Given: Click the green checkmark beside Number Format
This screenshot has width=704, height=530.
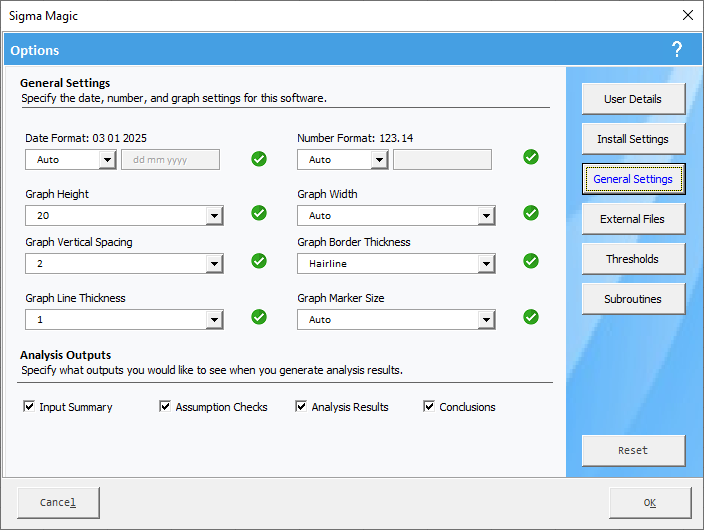Looking at the screenshot, I should [x=531, y=157].
